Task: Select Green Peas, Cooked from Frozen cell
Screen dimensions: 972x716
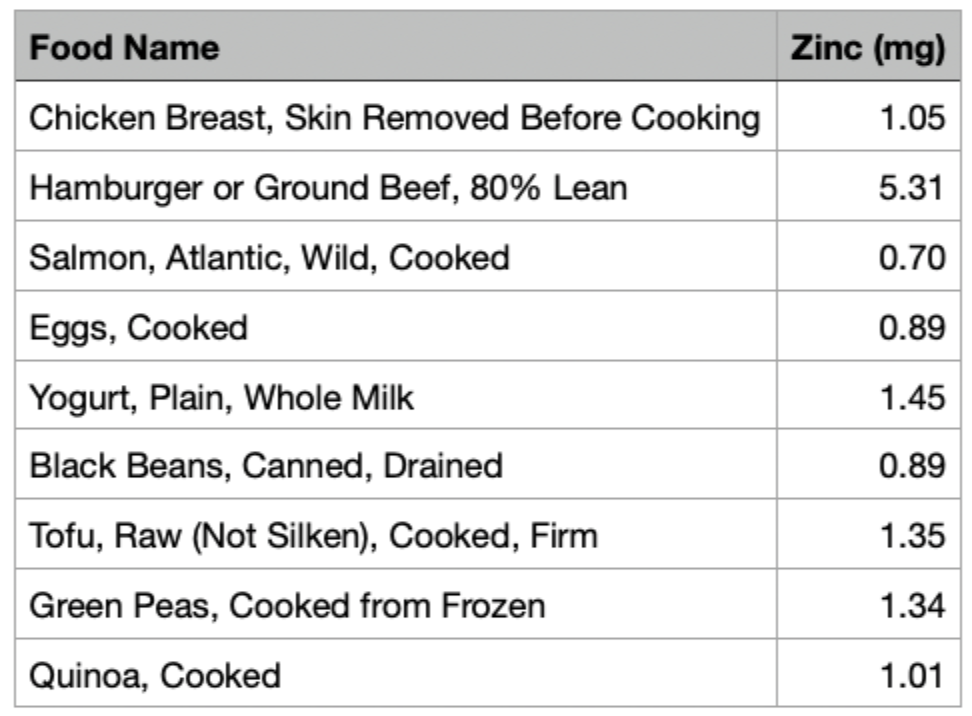Action: coord(395,604)
